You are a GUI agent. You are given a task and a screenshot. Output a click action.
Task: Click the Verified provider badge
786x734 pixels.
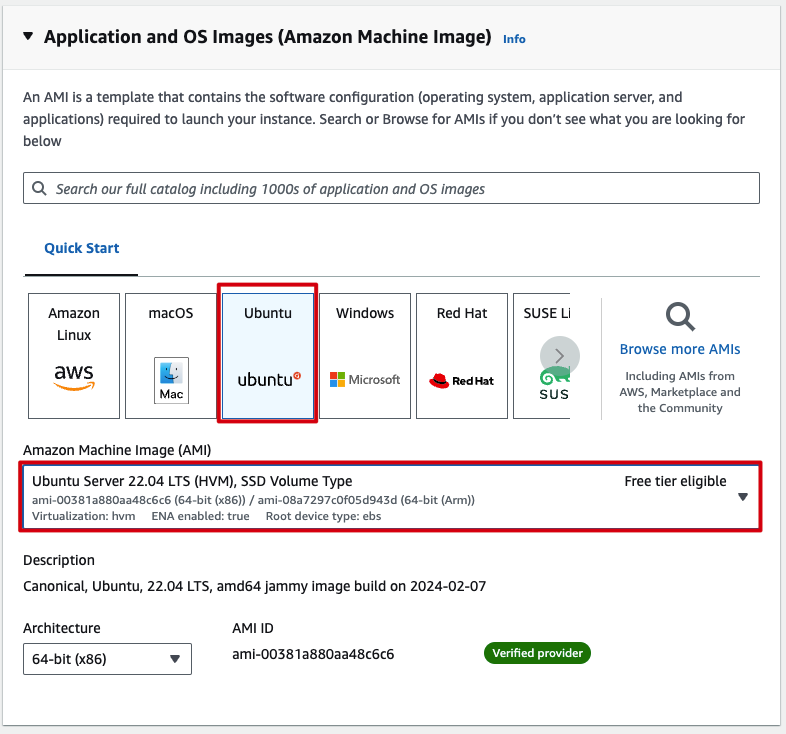[x=538, y=654]
